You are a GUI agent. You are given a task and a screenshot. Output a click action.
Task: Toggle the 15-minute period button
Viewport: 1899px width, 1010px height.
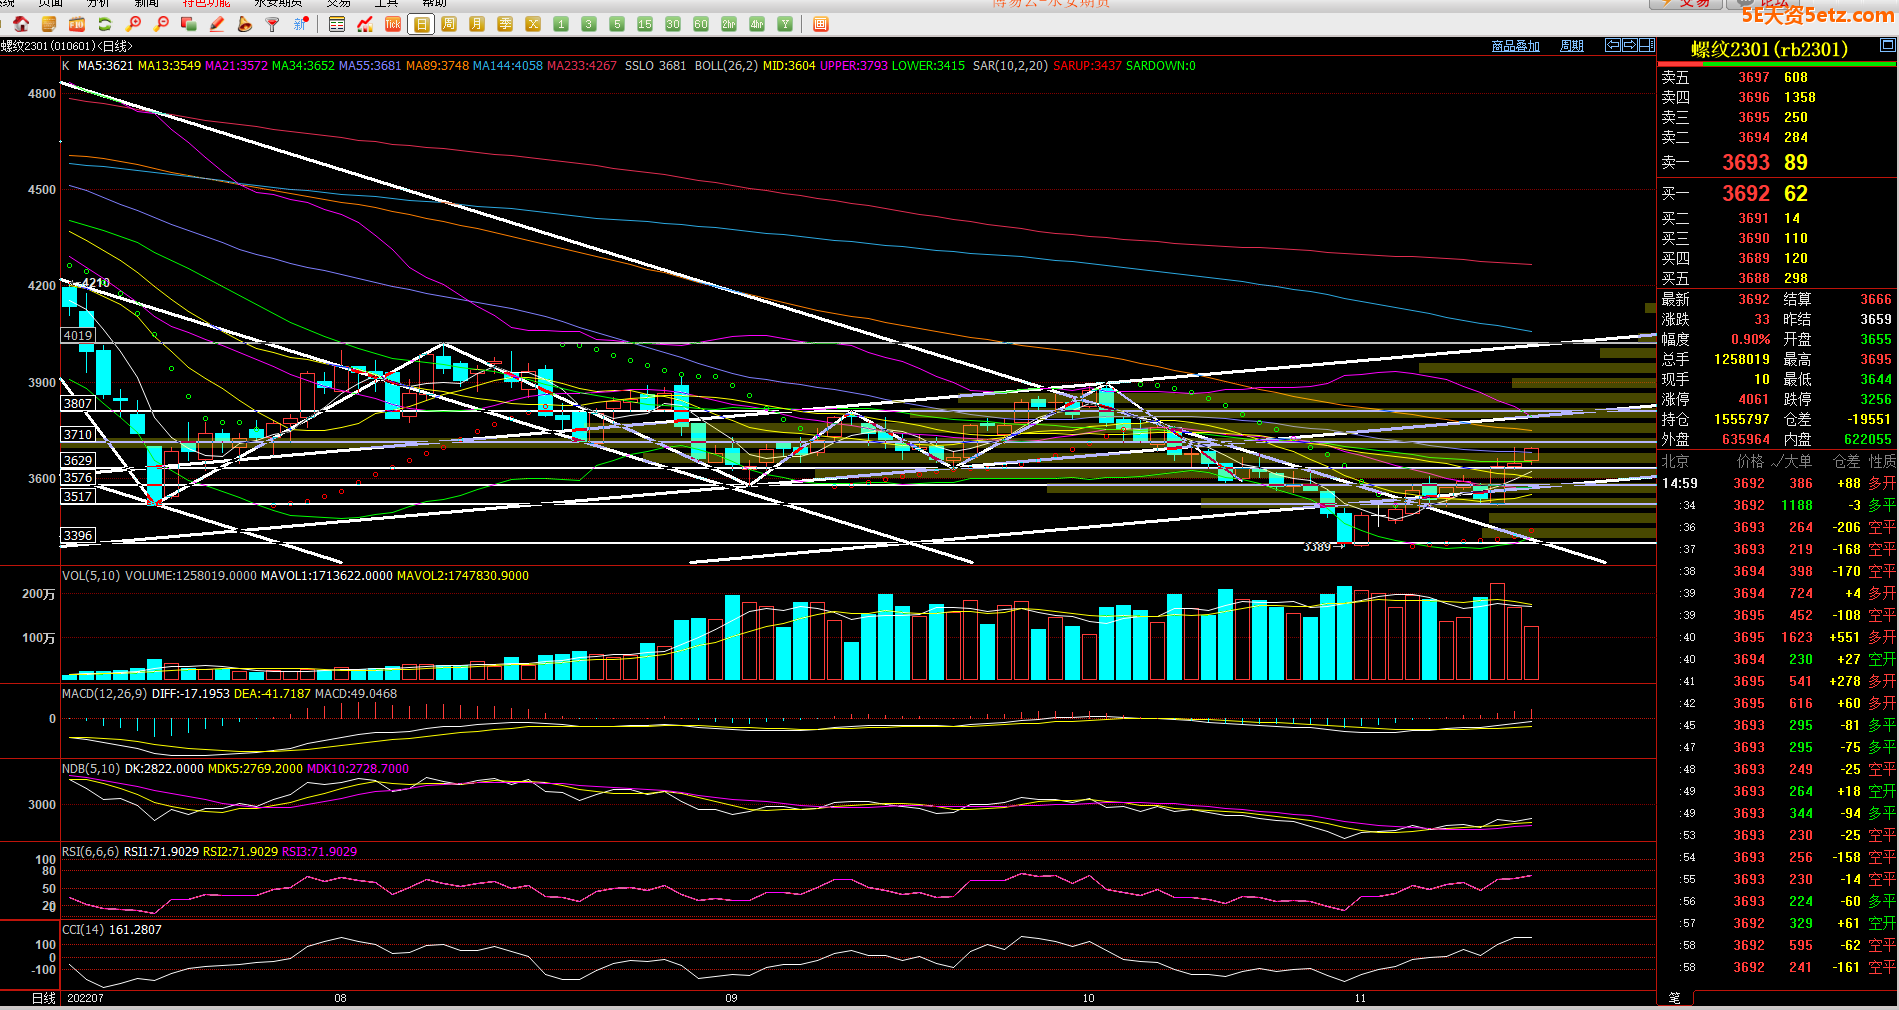645,24
